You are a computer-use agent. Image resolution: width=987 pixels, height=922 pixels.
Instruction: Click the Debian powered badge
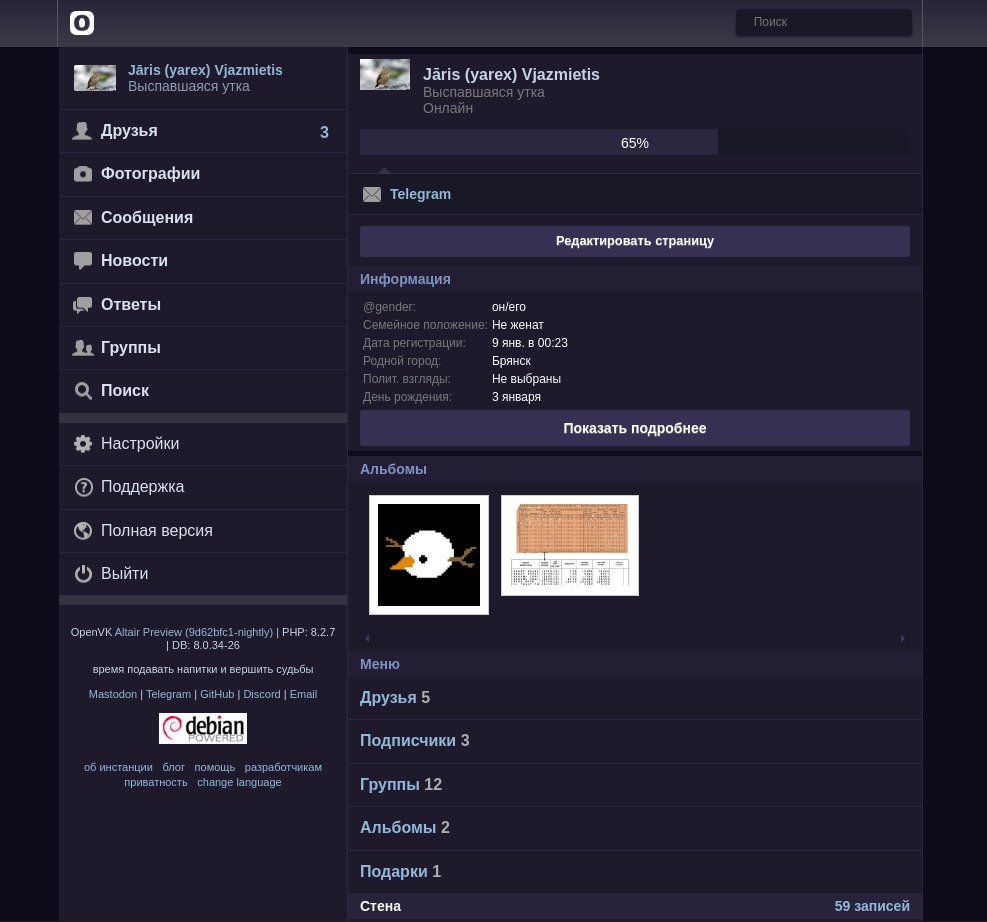point(203,728)
